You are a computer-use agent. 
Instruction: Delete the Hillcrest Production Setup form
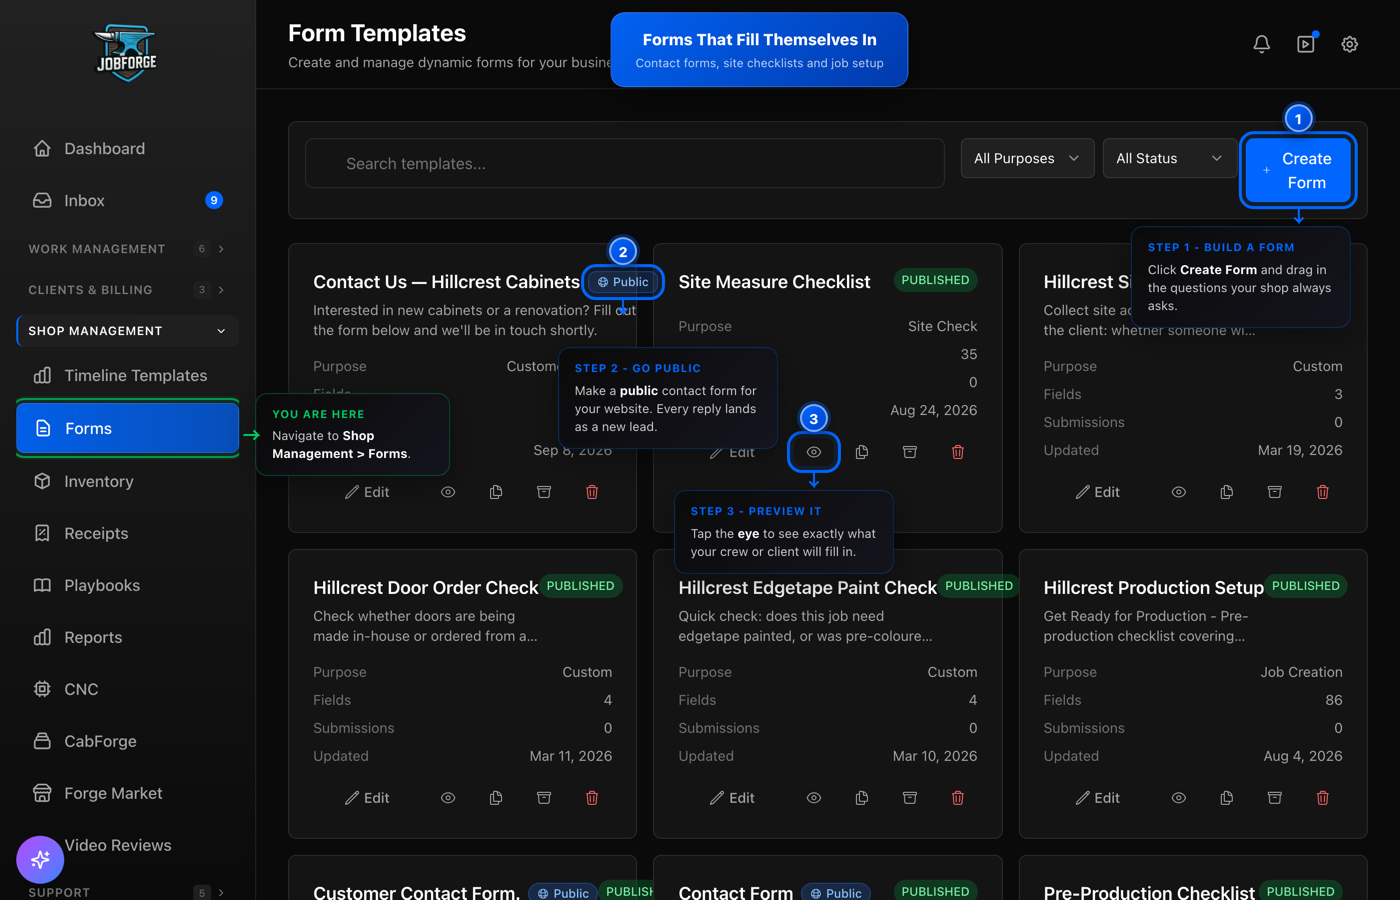(x=1323, y=798)
